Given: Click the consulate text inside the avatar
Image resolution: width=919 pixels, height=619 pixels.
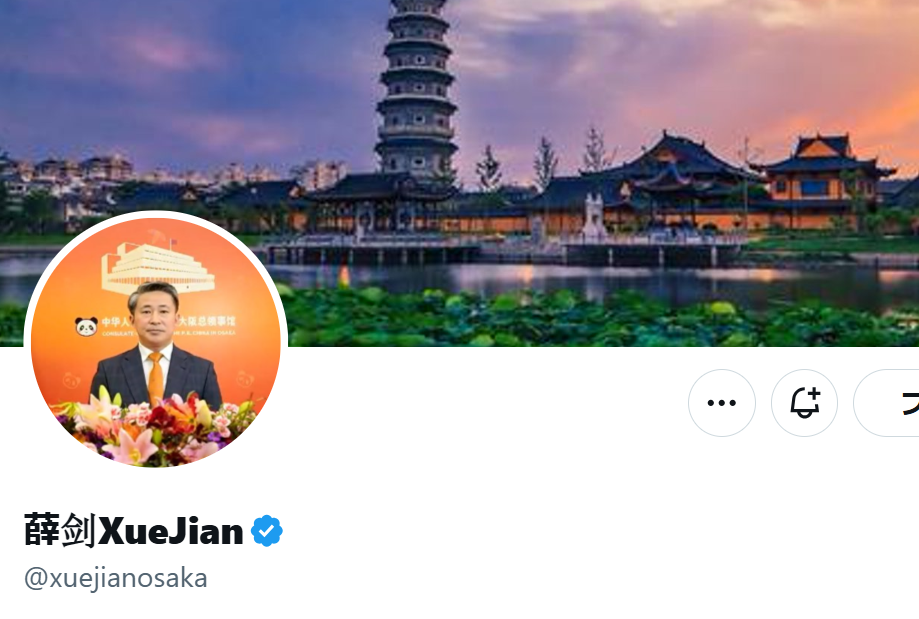Looking at the screenshot, I should point(207,325).
